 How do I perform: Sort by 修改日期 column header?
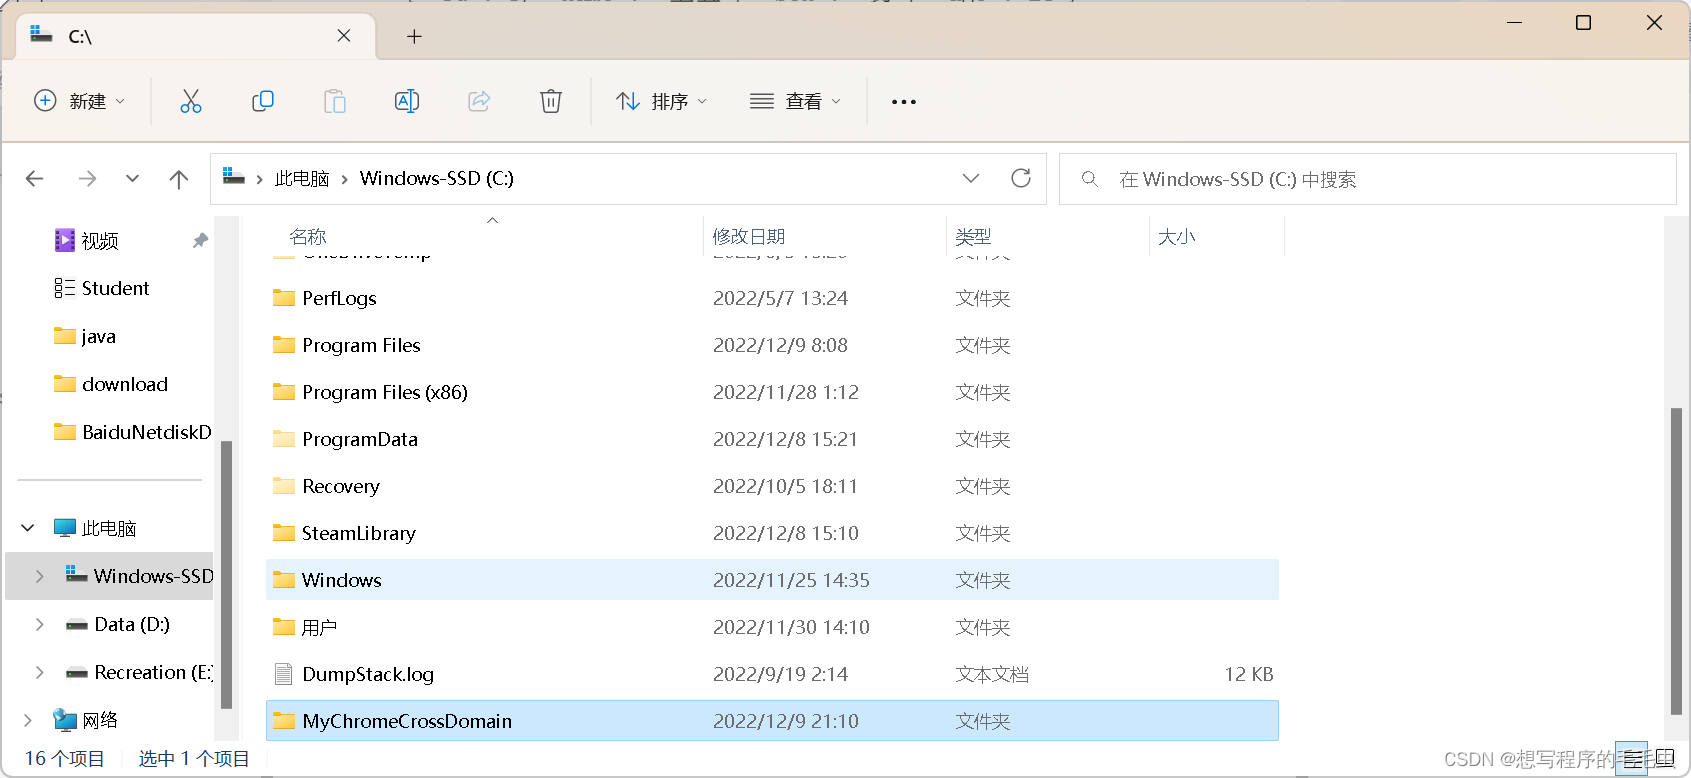[749, 237]
